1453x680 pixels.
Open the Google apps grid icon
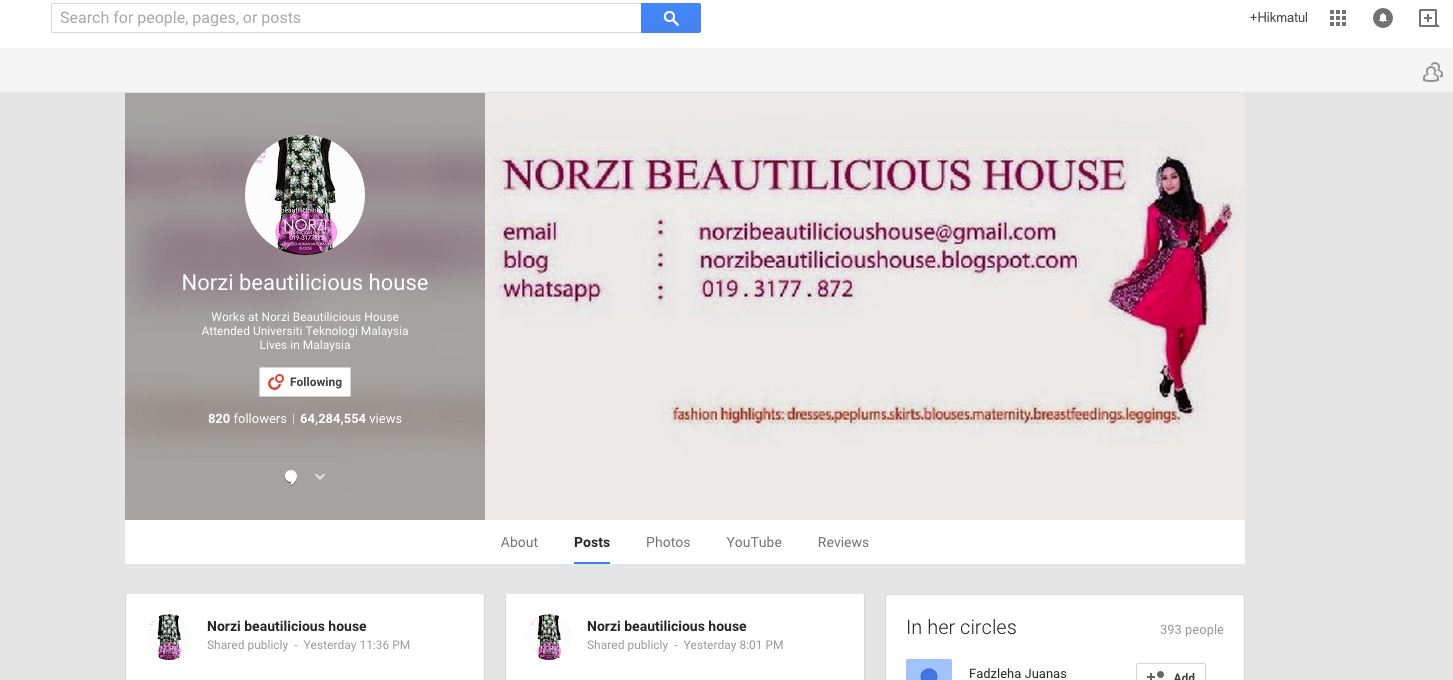(x=1338, y=18)
